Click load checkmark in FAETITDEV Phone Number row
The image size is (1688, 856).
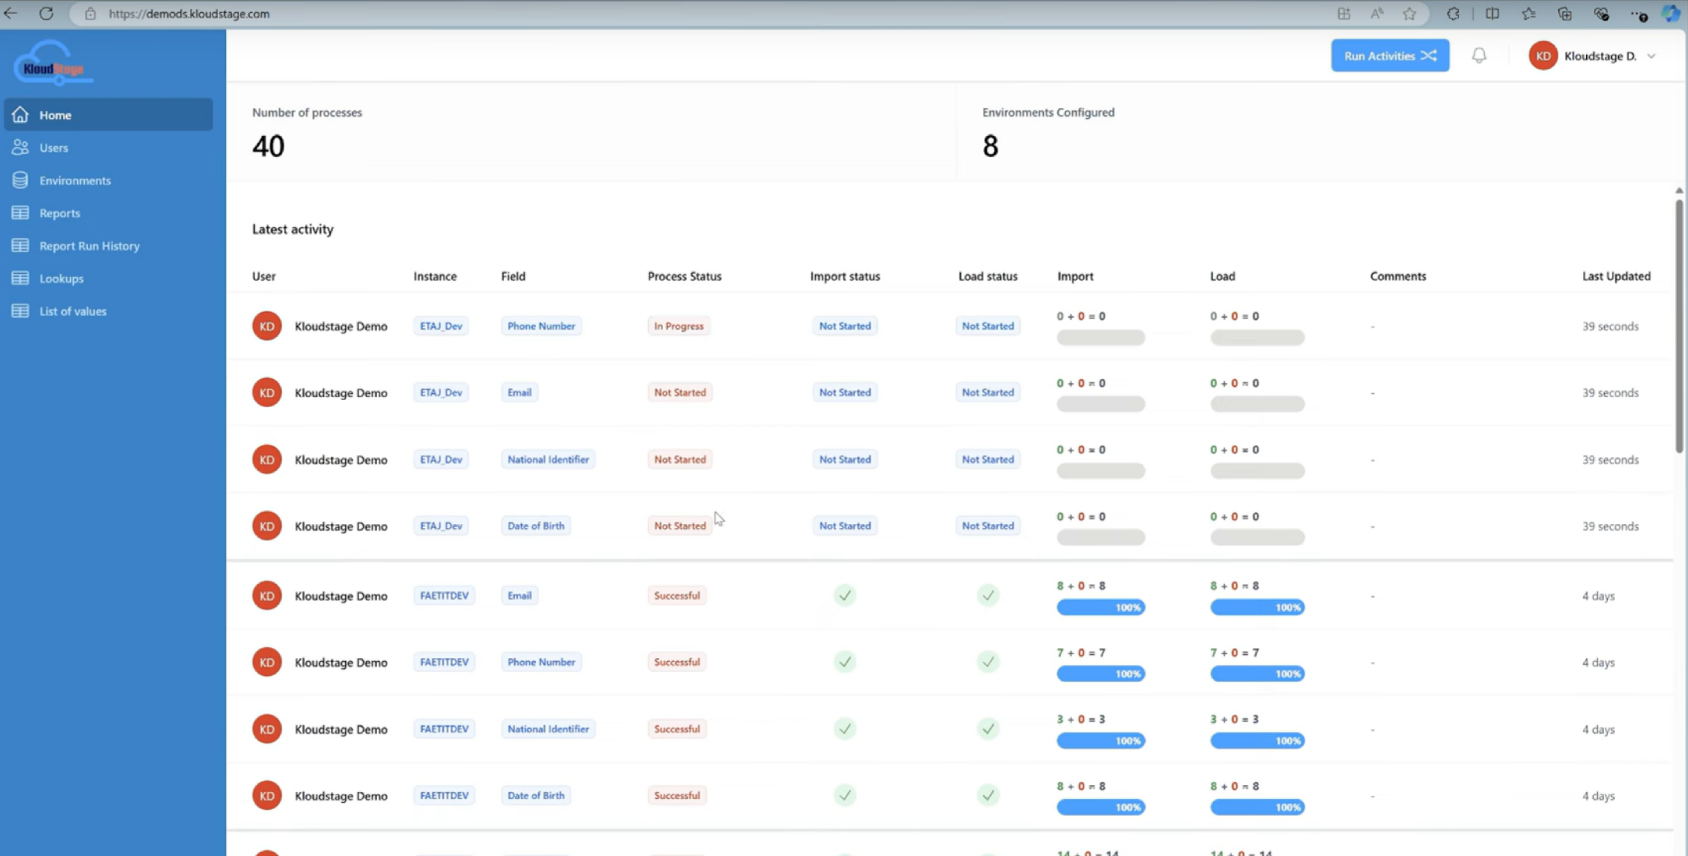coord(988,662)
